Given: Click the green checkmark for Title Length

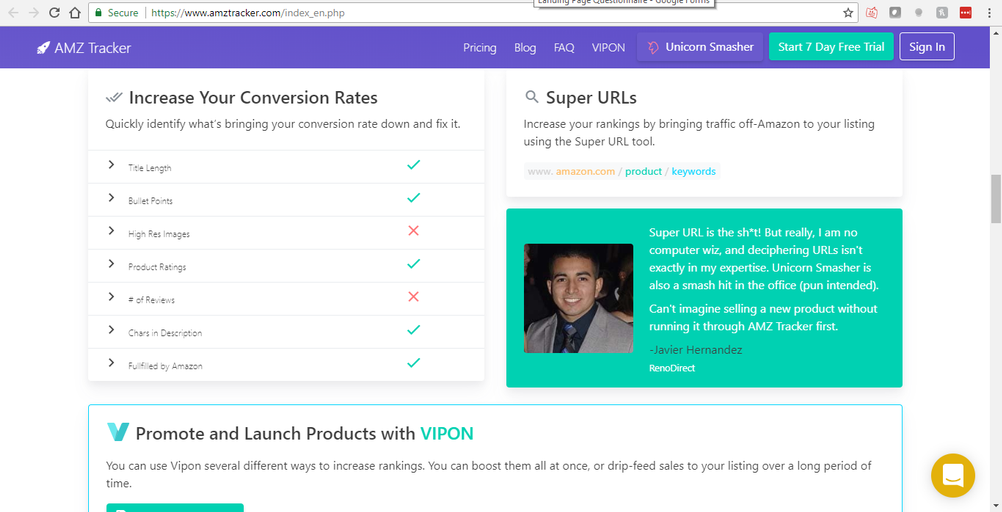Looking at the screenshot, I should (413, 165).
